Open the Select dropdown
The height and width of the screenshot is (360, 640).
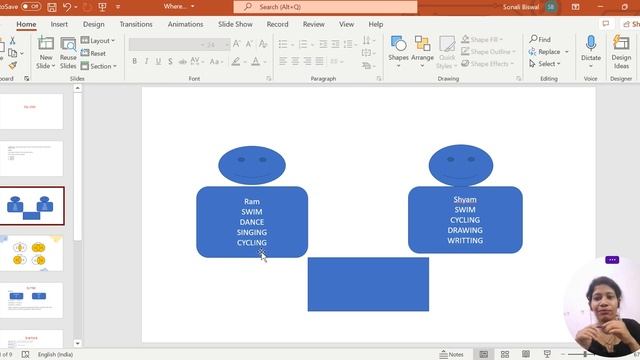coord(545,64)
